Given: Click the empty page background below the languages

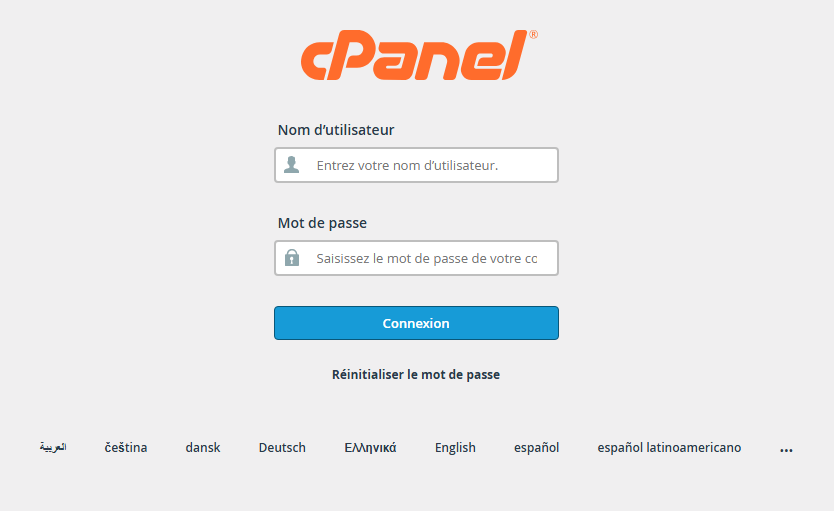Looking at the screenshot, I should click(x=416, y=490).
